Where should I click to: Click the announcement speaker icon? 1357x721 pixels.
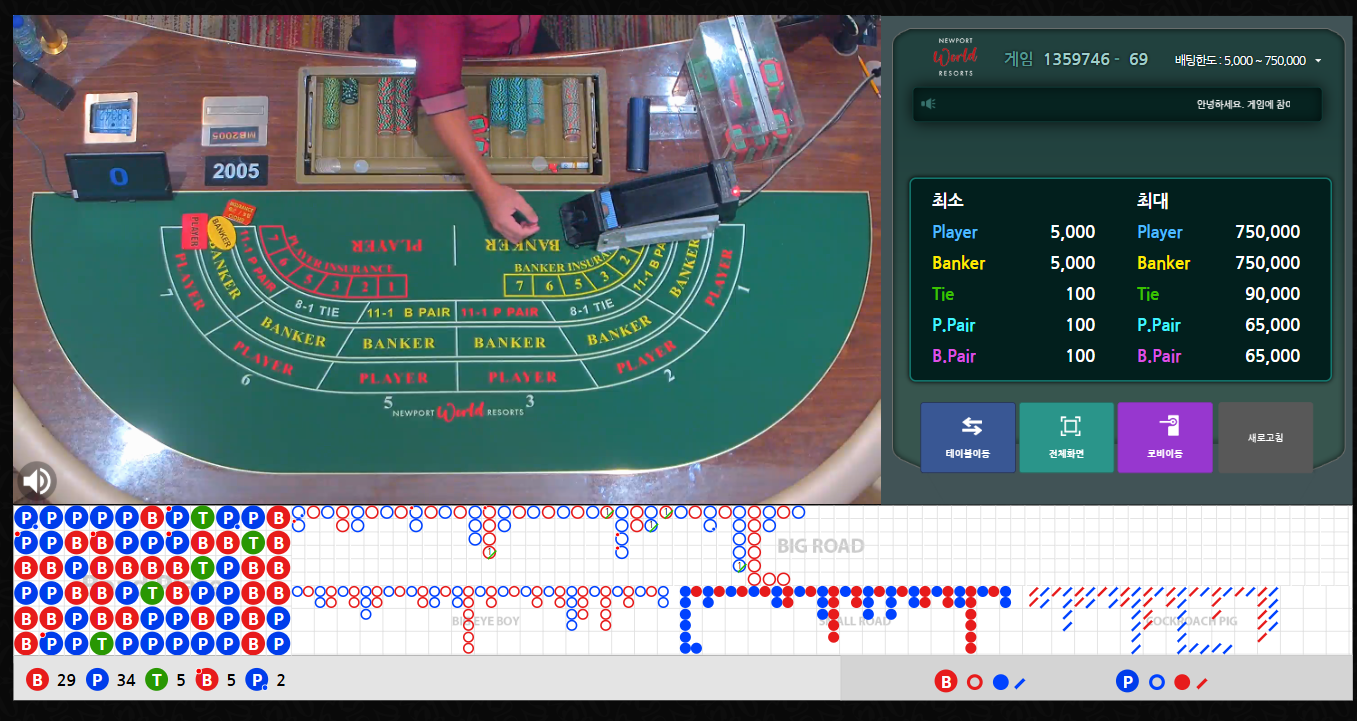pos(928,104)
